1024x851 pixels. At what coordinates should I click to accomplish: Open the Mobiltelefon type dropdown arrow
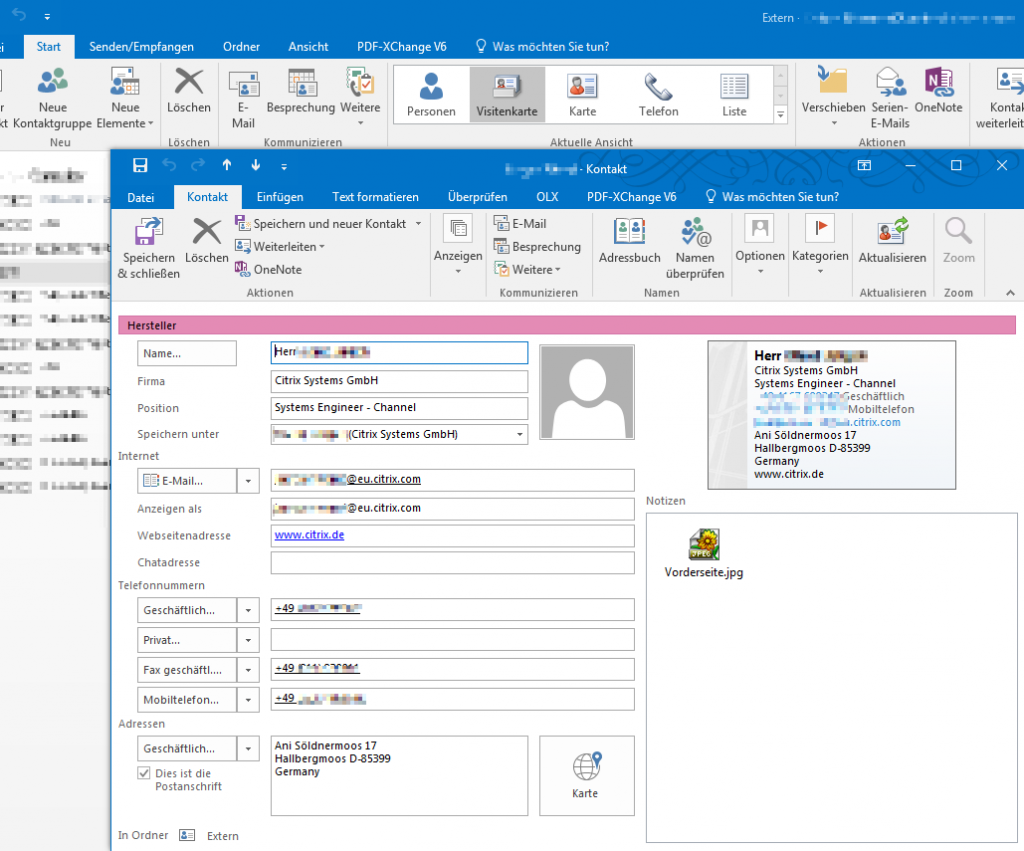click(x=248, y=700)
